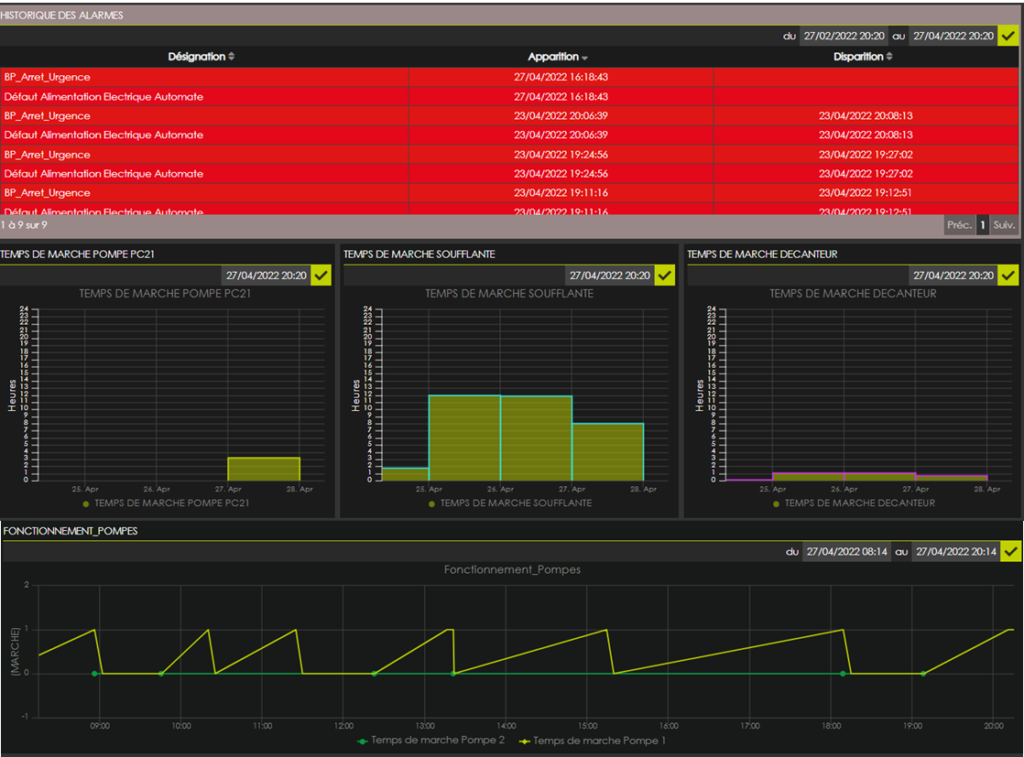The width and height of the screenshot is (1024, 757).
Task: Click the 26 Apr bar in Soufflante chart
Action: [536, 438]
